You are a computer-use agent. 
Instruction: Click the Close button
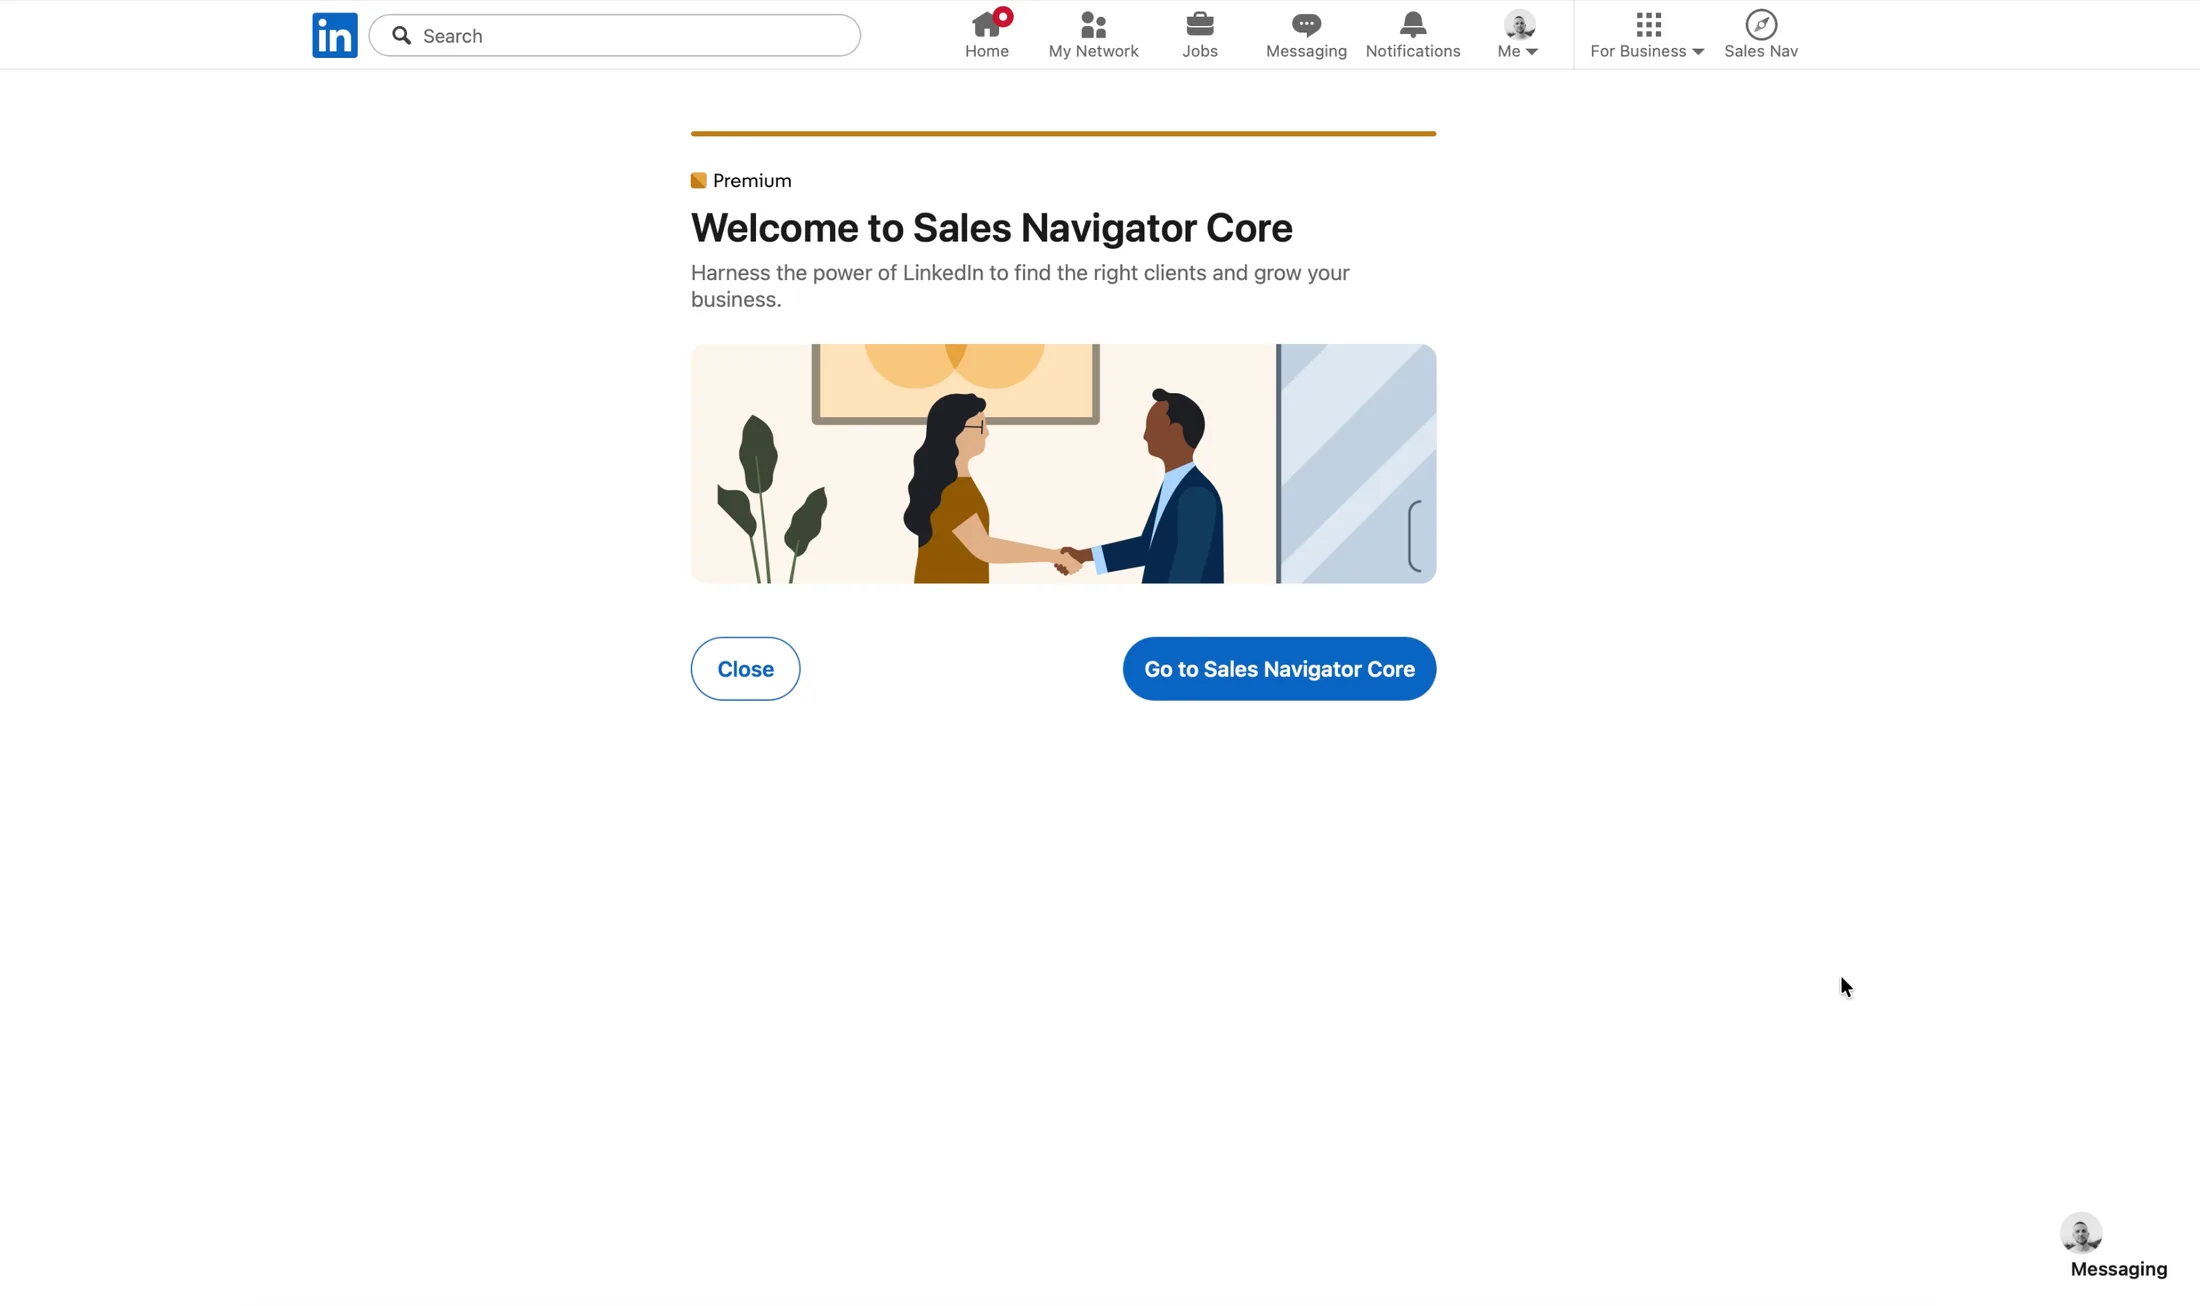coord(745,668)
